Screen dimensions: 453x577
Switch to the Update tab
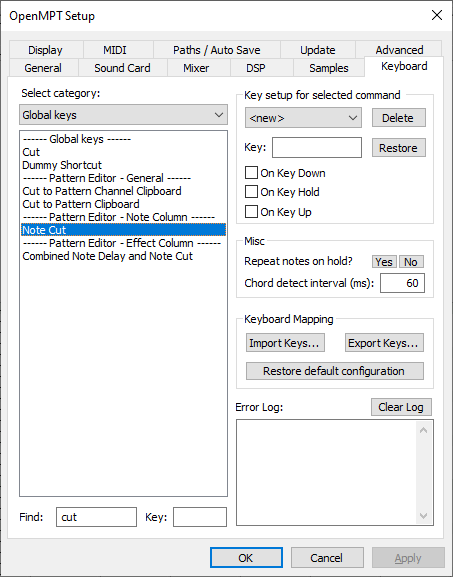point(318,50)
